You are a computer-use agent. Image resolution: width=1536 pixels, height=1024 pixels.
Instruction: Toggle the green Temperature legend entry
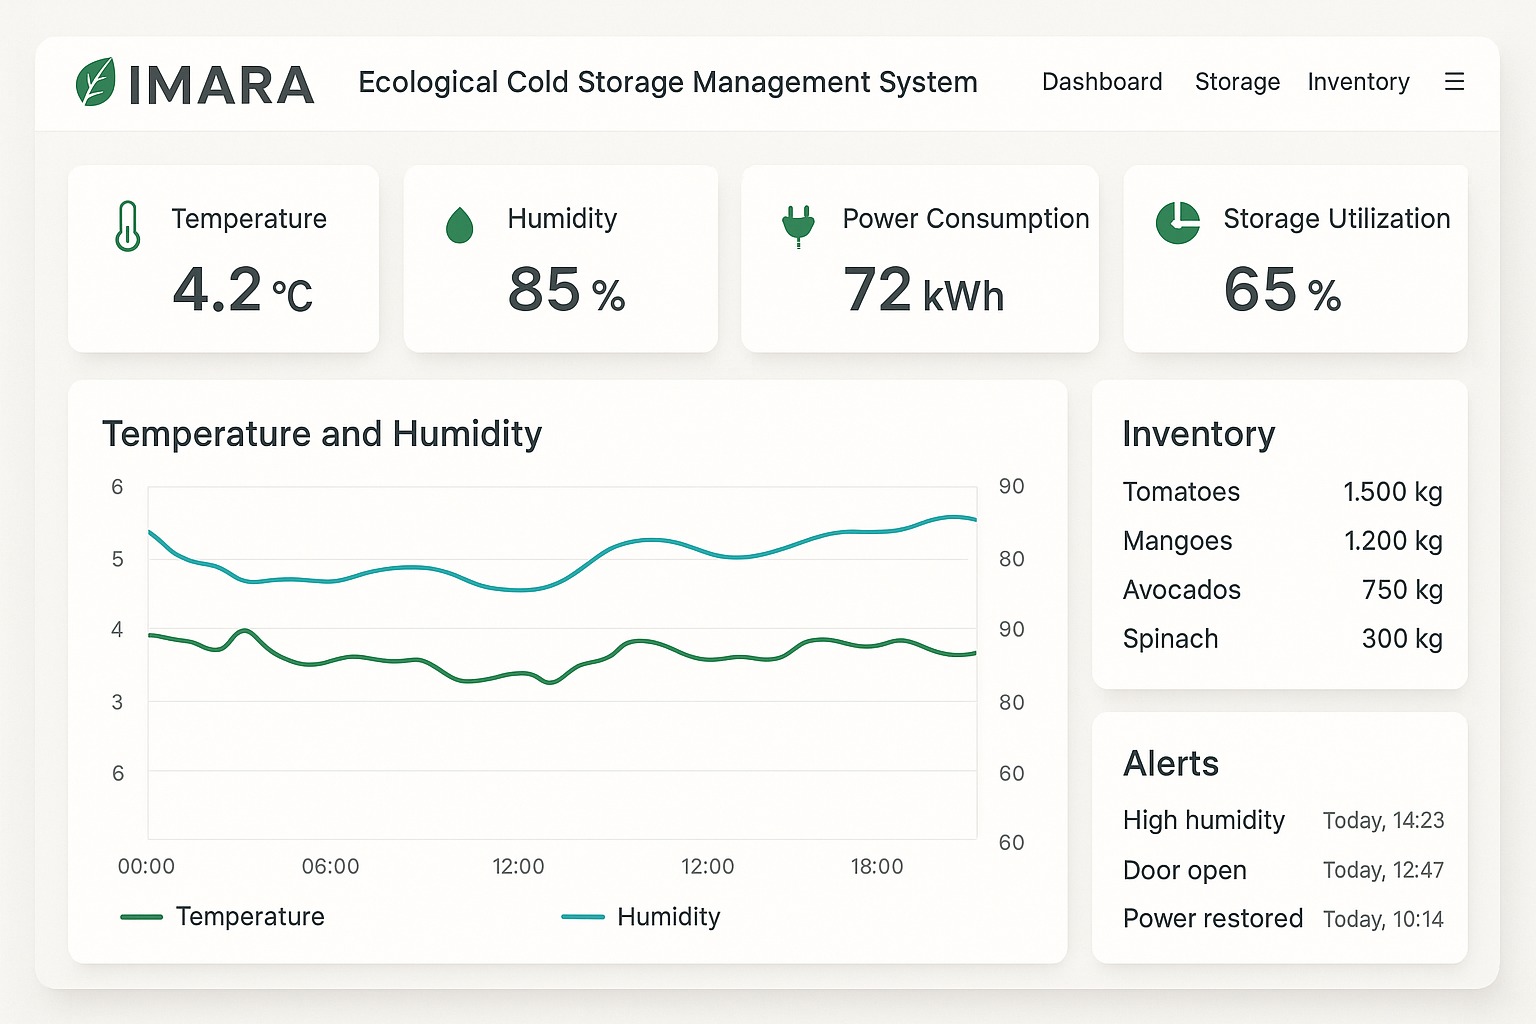(222, 917)
